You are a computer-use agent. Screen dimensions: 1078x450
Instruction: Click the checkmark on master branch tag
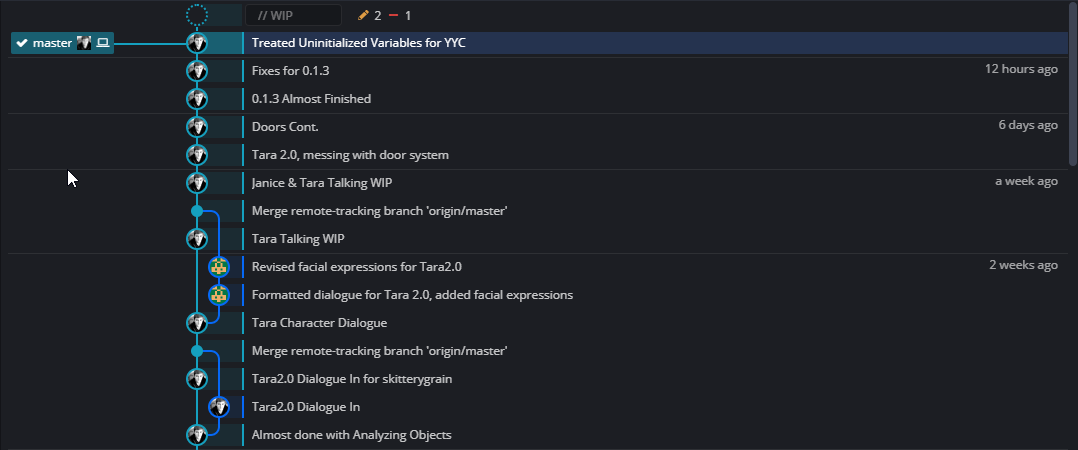pyautogui.click(x=22, y=43)
